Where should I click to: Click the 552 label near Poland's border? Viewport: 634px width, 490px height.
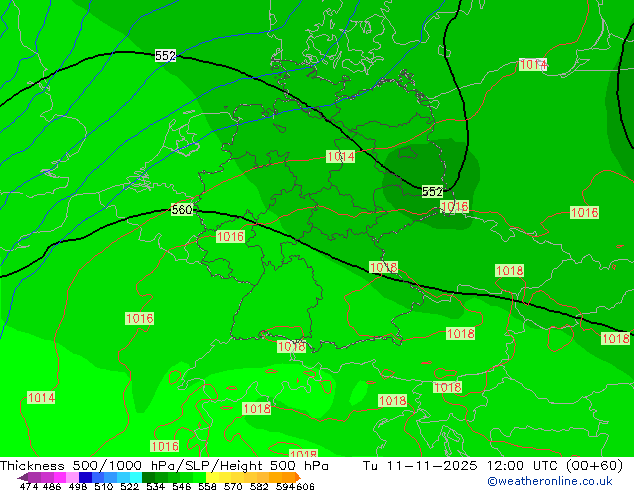[x=432, y=191]
